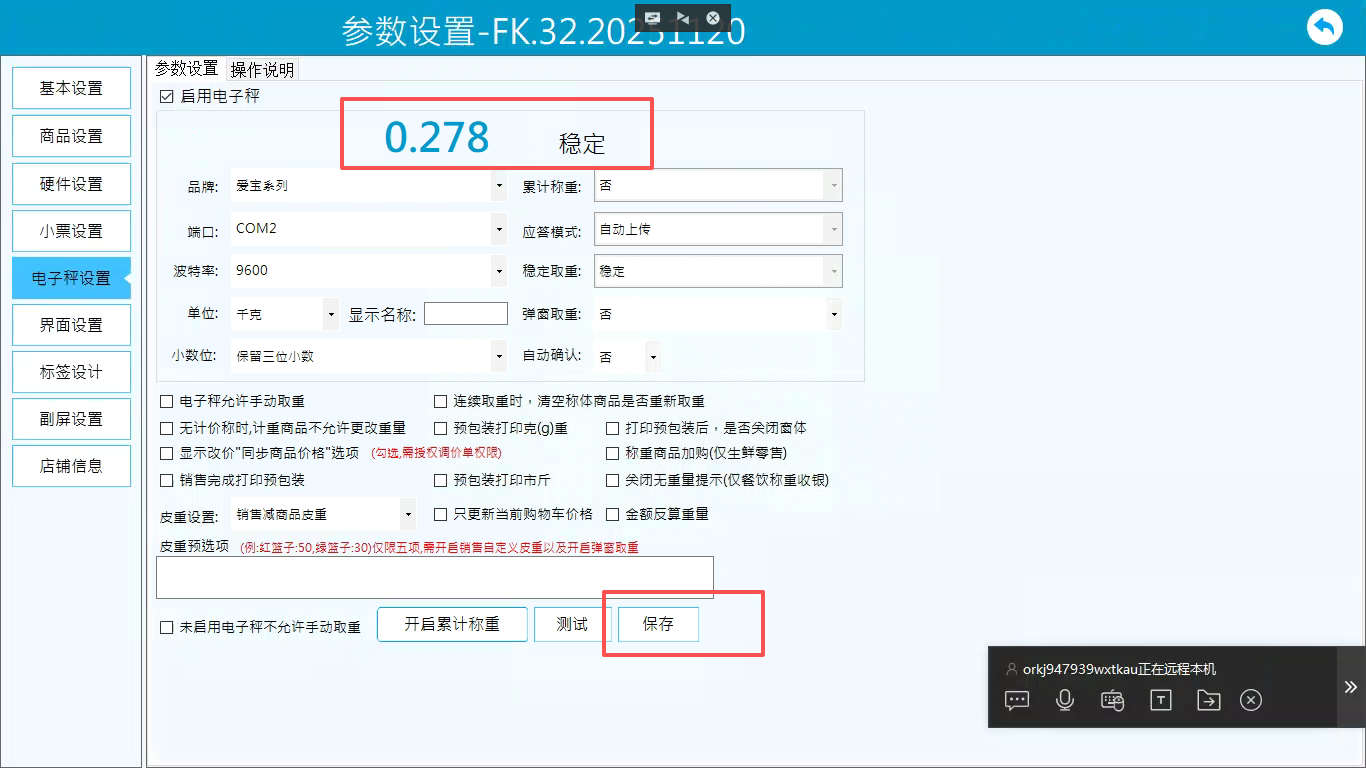Open the 小数位 decimal places dropdown

pos(368,356)
